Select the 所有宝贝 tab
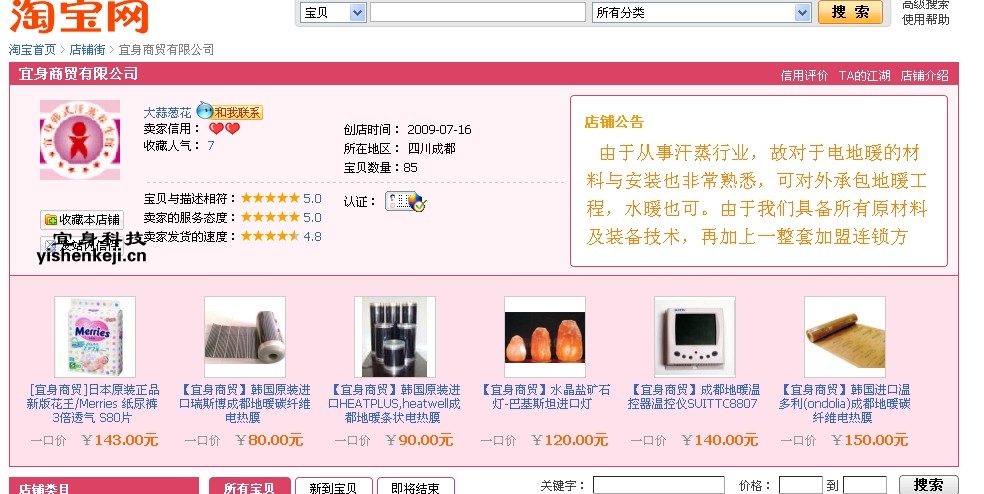This screenshot has height=494, width=984. 249,487
